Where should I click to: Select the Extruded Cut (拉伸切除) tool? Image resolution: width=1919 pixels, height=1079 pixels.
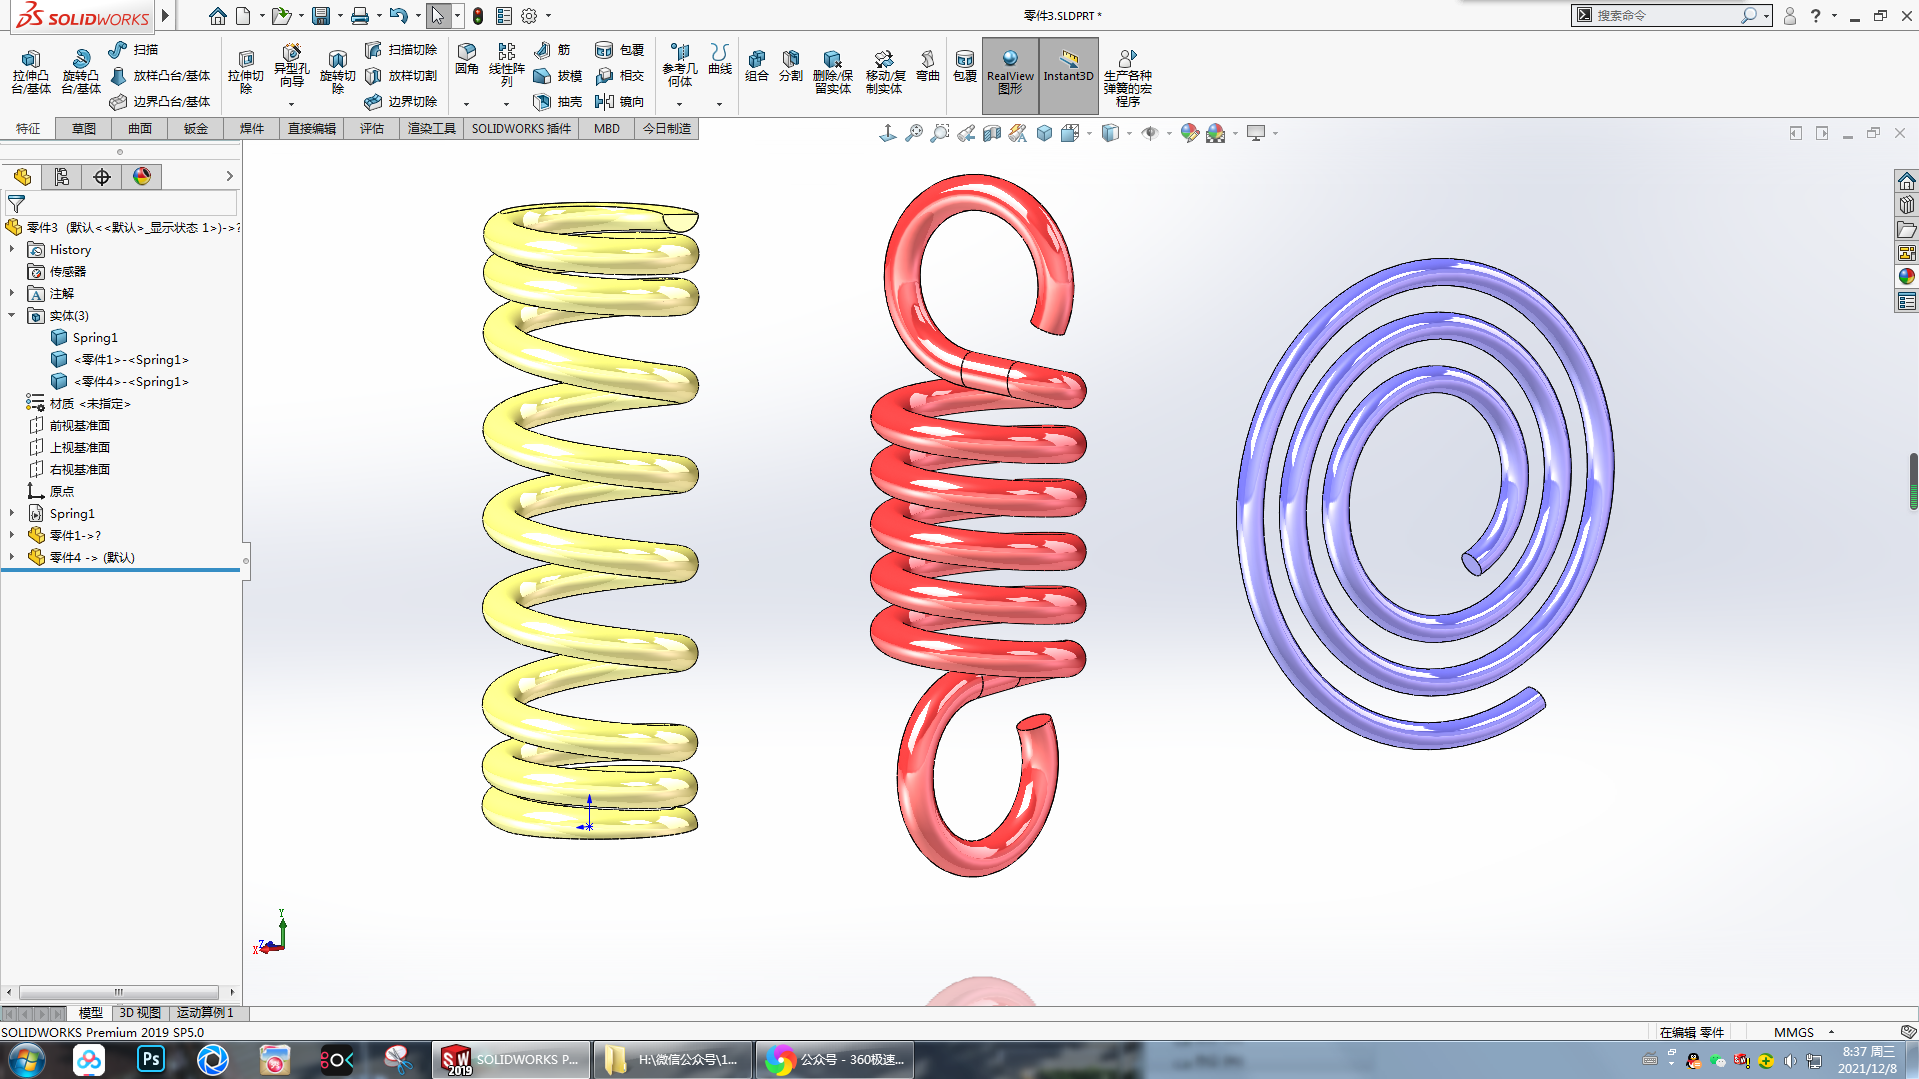click(x=245, y=71)
